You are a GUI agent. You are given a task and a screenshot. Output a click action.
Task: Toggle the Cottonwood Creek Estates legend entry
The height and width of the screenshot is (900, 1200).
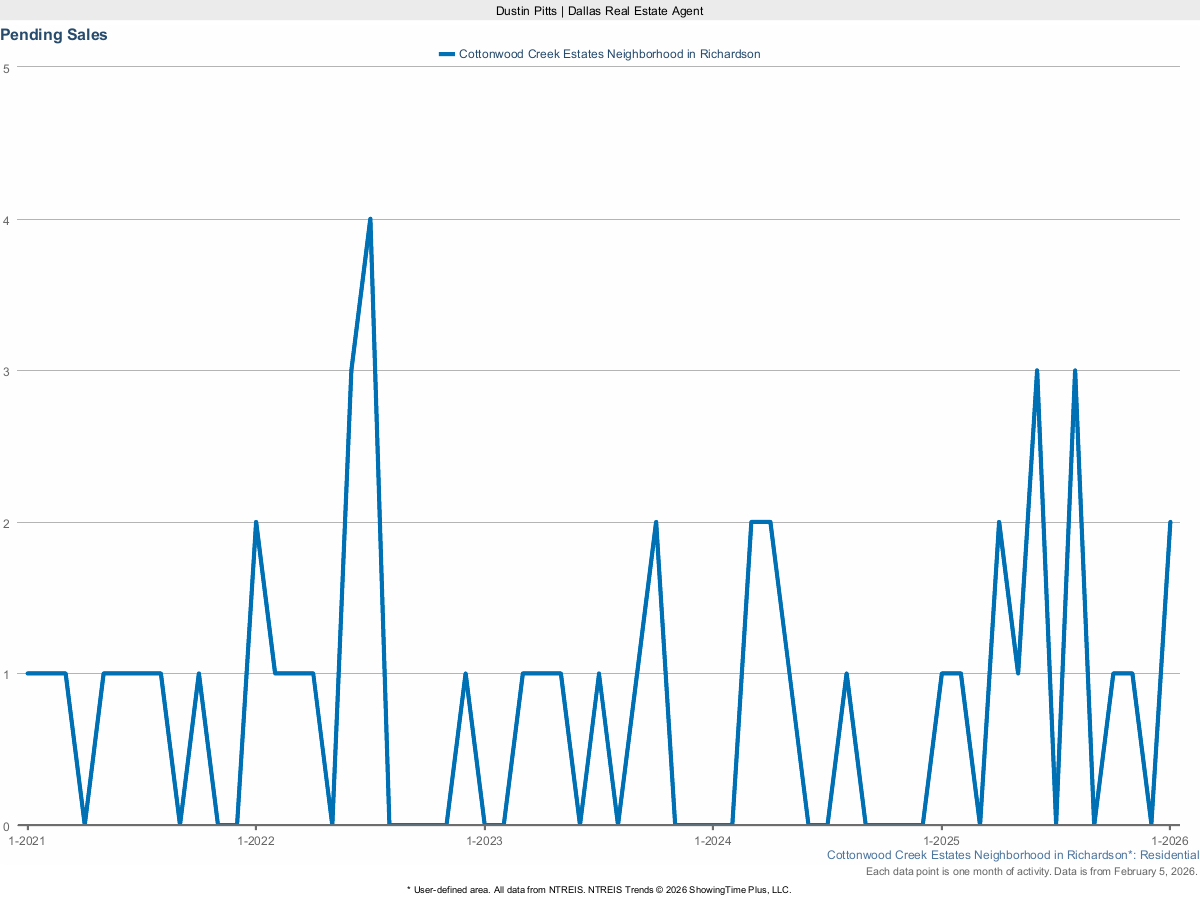609,54
